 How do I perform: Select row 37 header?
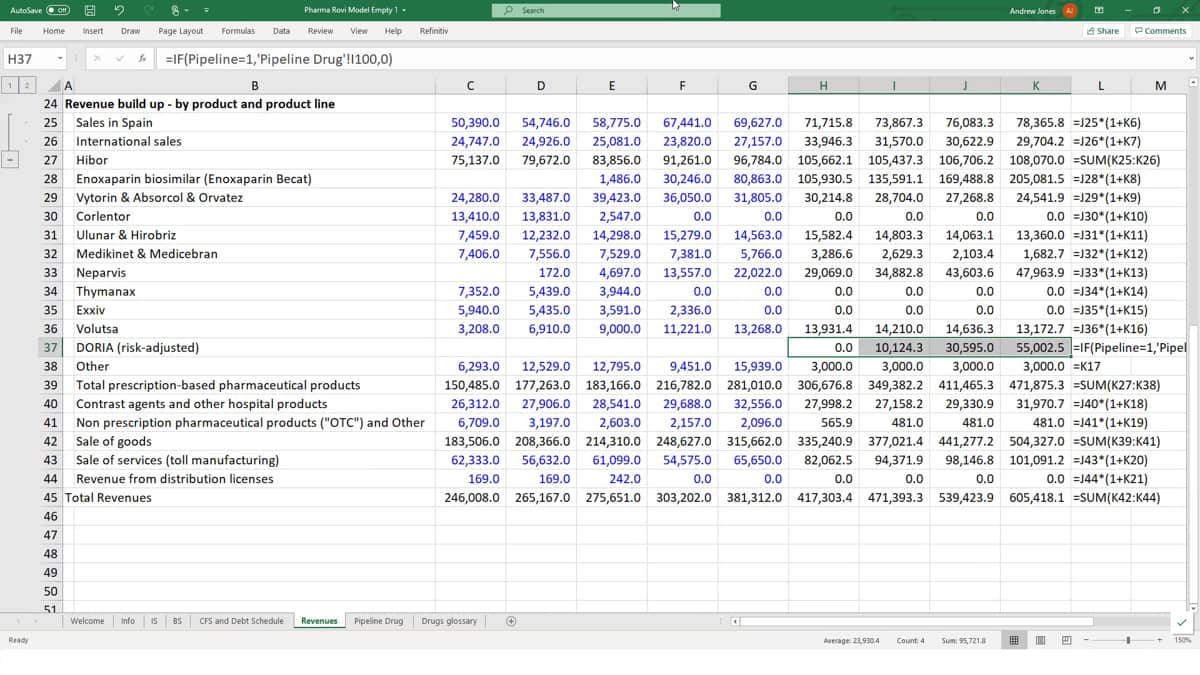click(52, 348)
